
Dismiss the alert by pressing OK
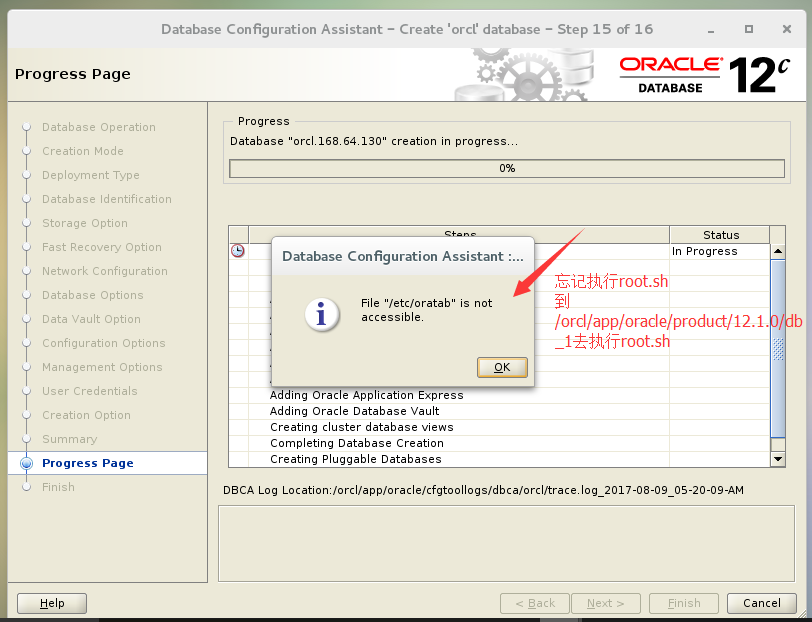(502, 367)
